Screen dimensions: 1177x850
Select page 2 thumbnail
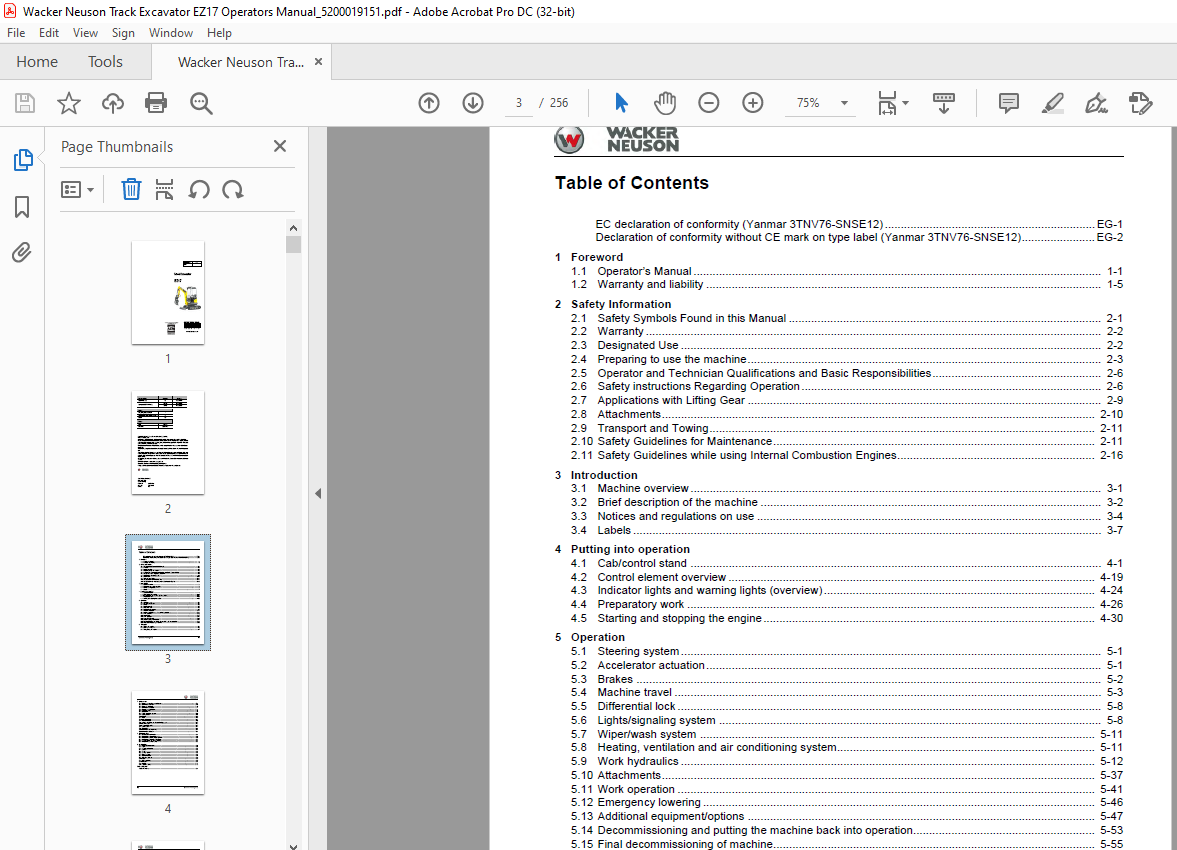click(167, 443)
